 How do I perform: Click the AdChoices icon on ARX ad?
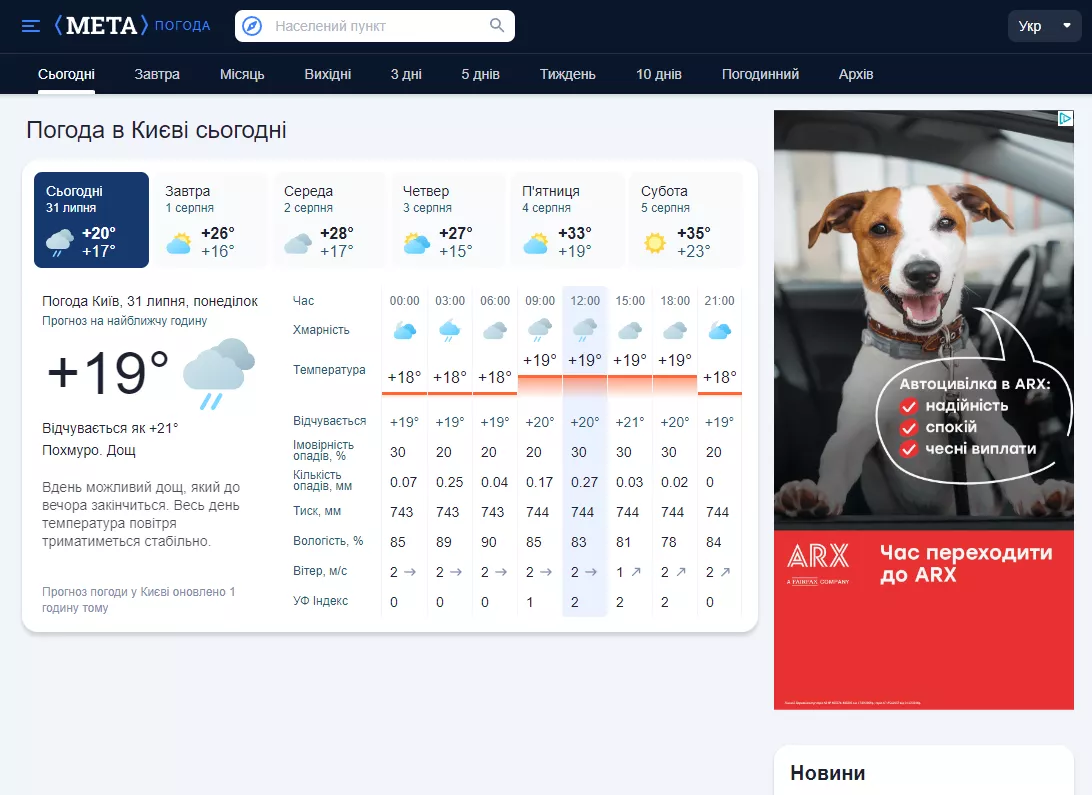coord(1065,118)
